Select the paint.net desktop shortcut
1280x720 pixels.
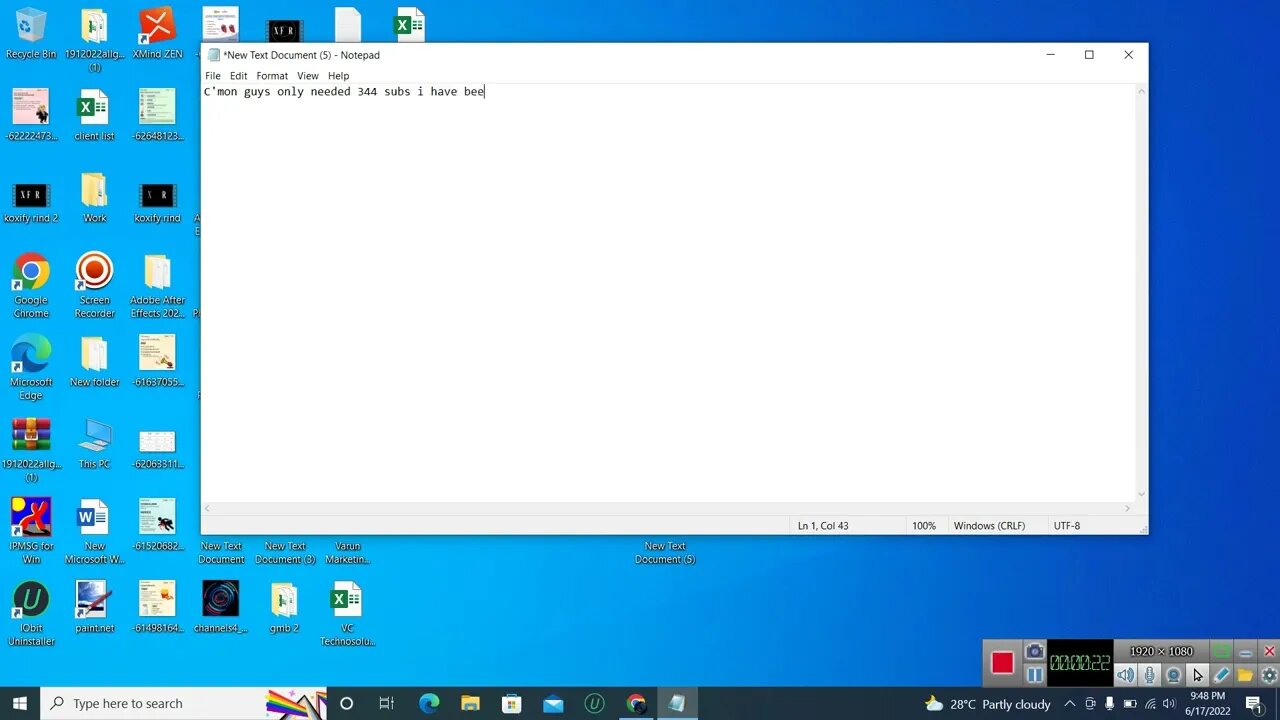click(94, 607)
